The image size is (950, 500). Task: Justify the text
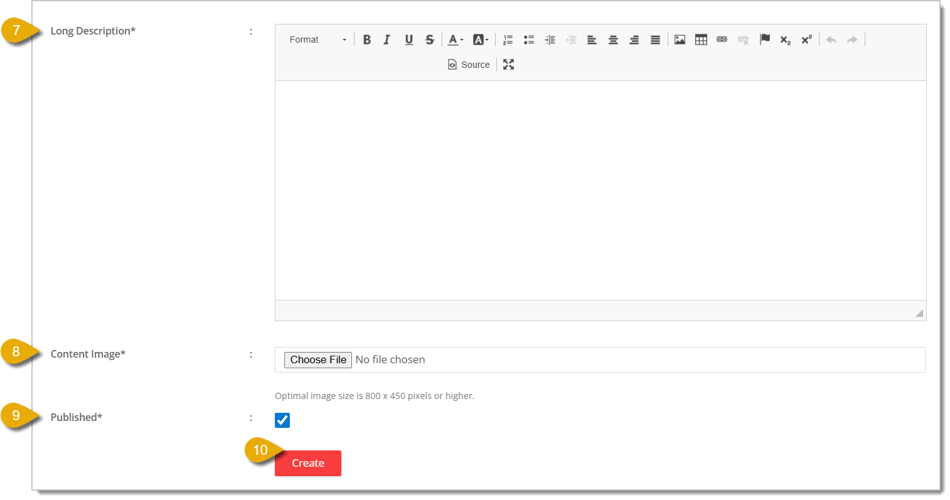click(656, 40)
